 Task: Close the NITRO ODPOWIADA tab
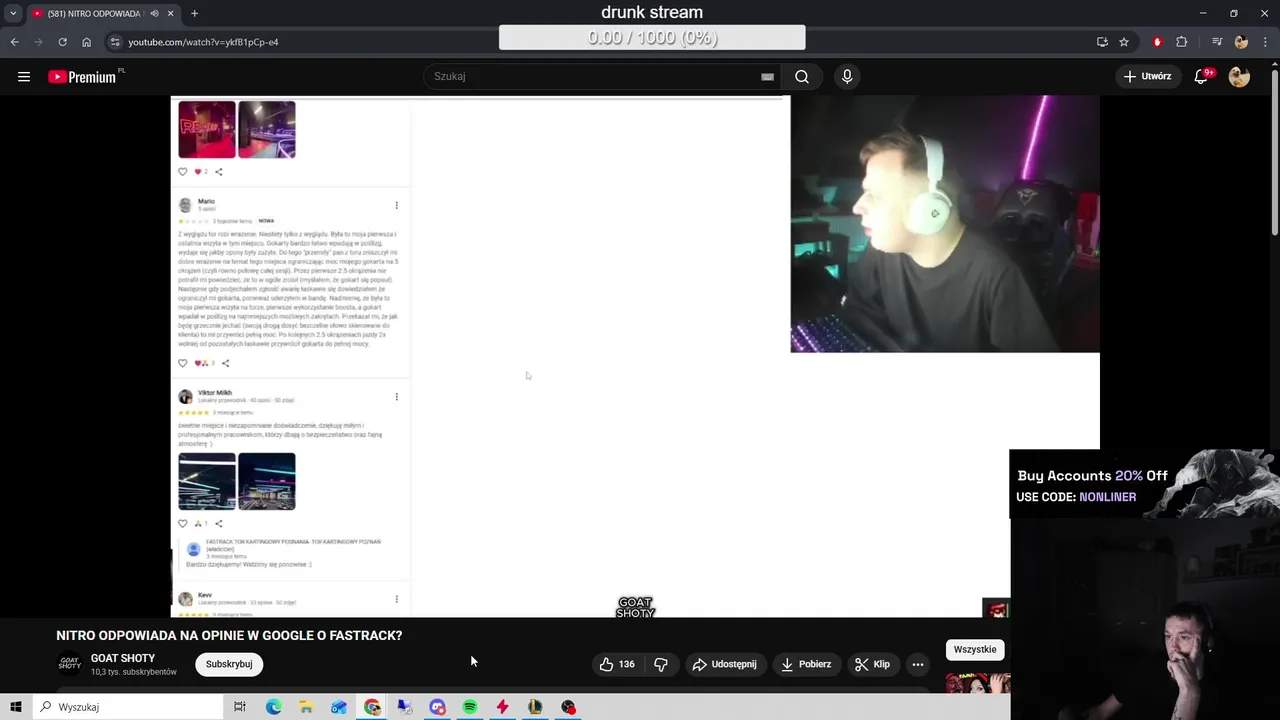click(x=170, y=14)
